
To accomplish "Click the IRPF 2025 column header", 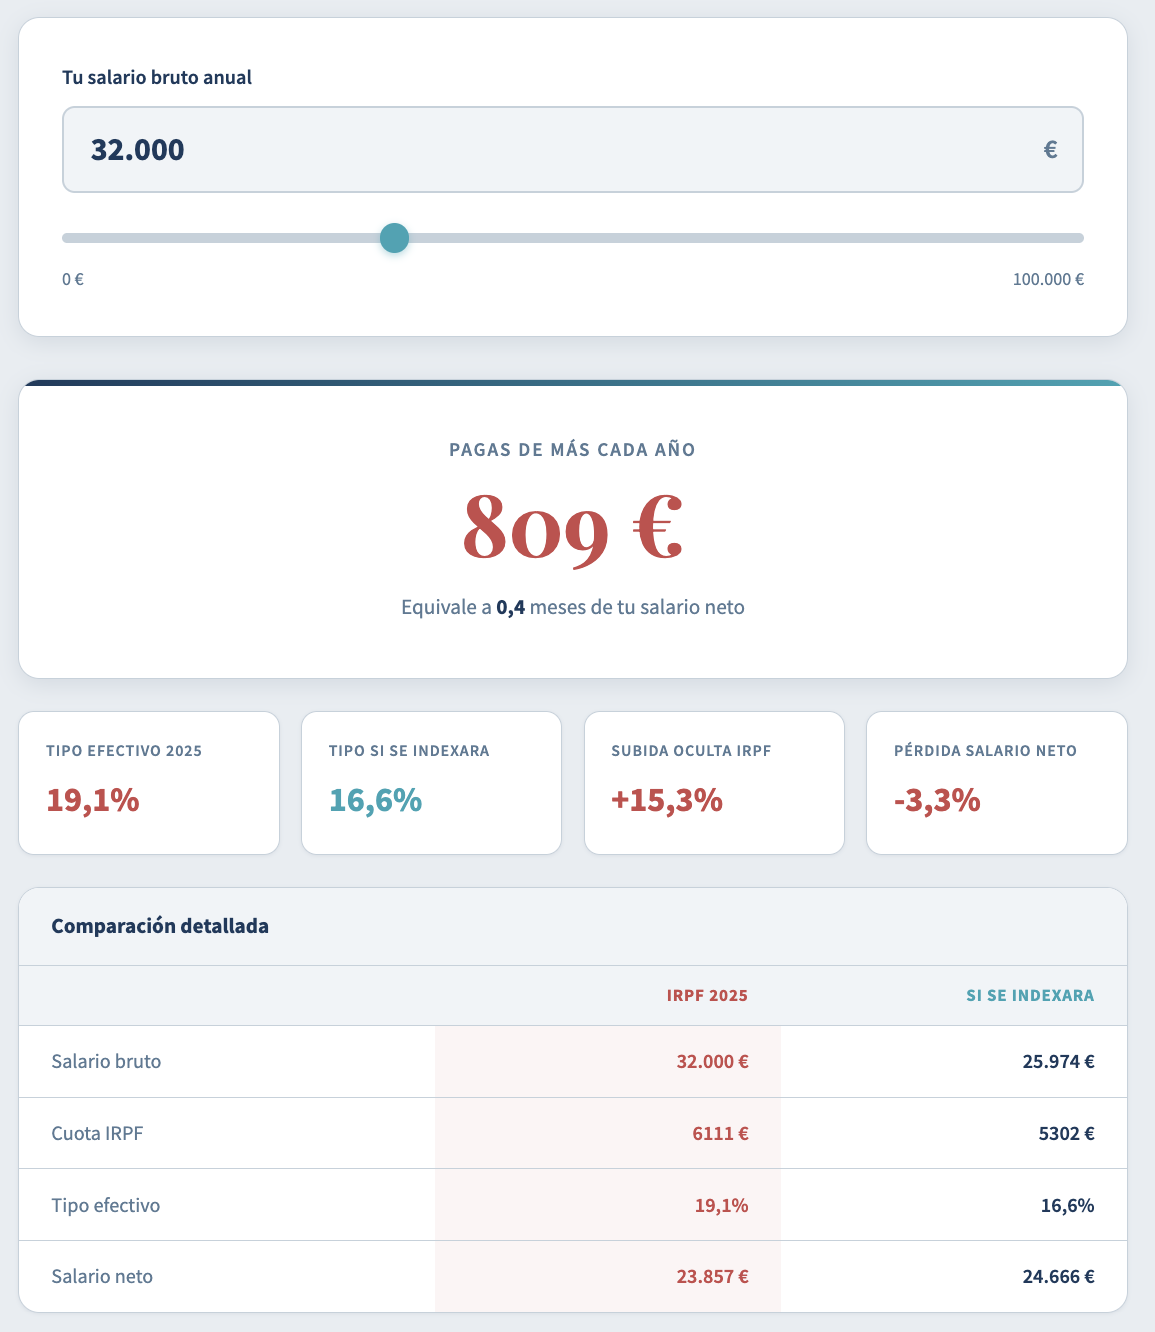I will [707, 995].
